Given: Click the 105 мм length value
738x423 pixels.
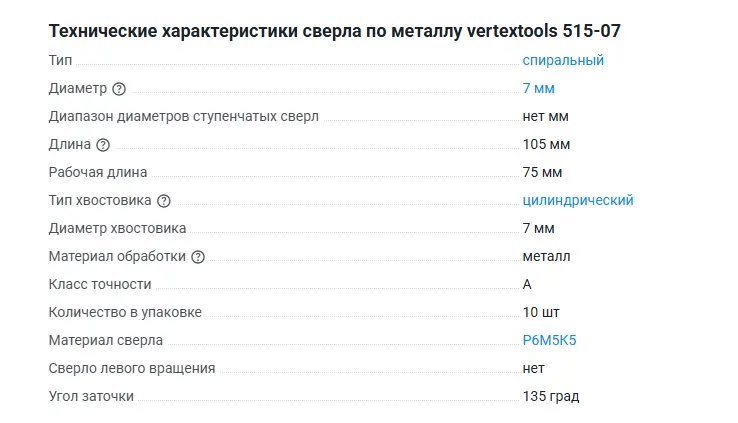Looking at the screenshot, I should tap(546, 144).
